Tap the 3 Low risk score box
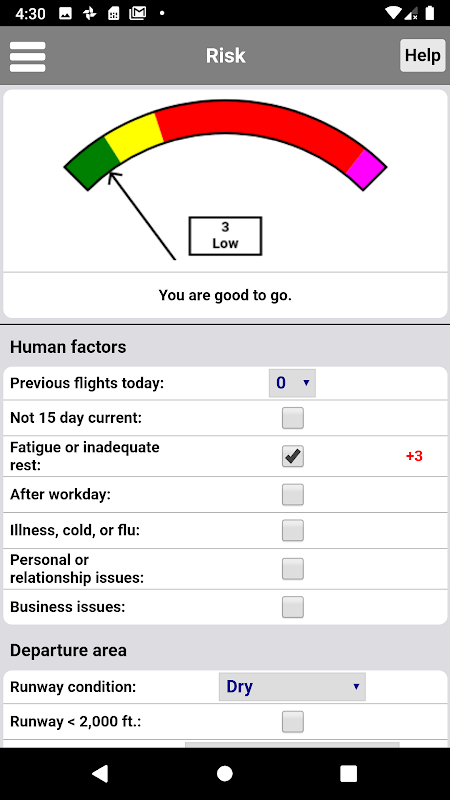This screenshot has width=450, height=800. coord(225,236)
